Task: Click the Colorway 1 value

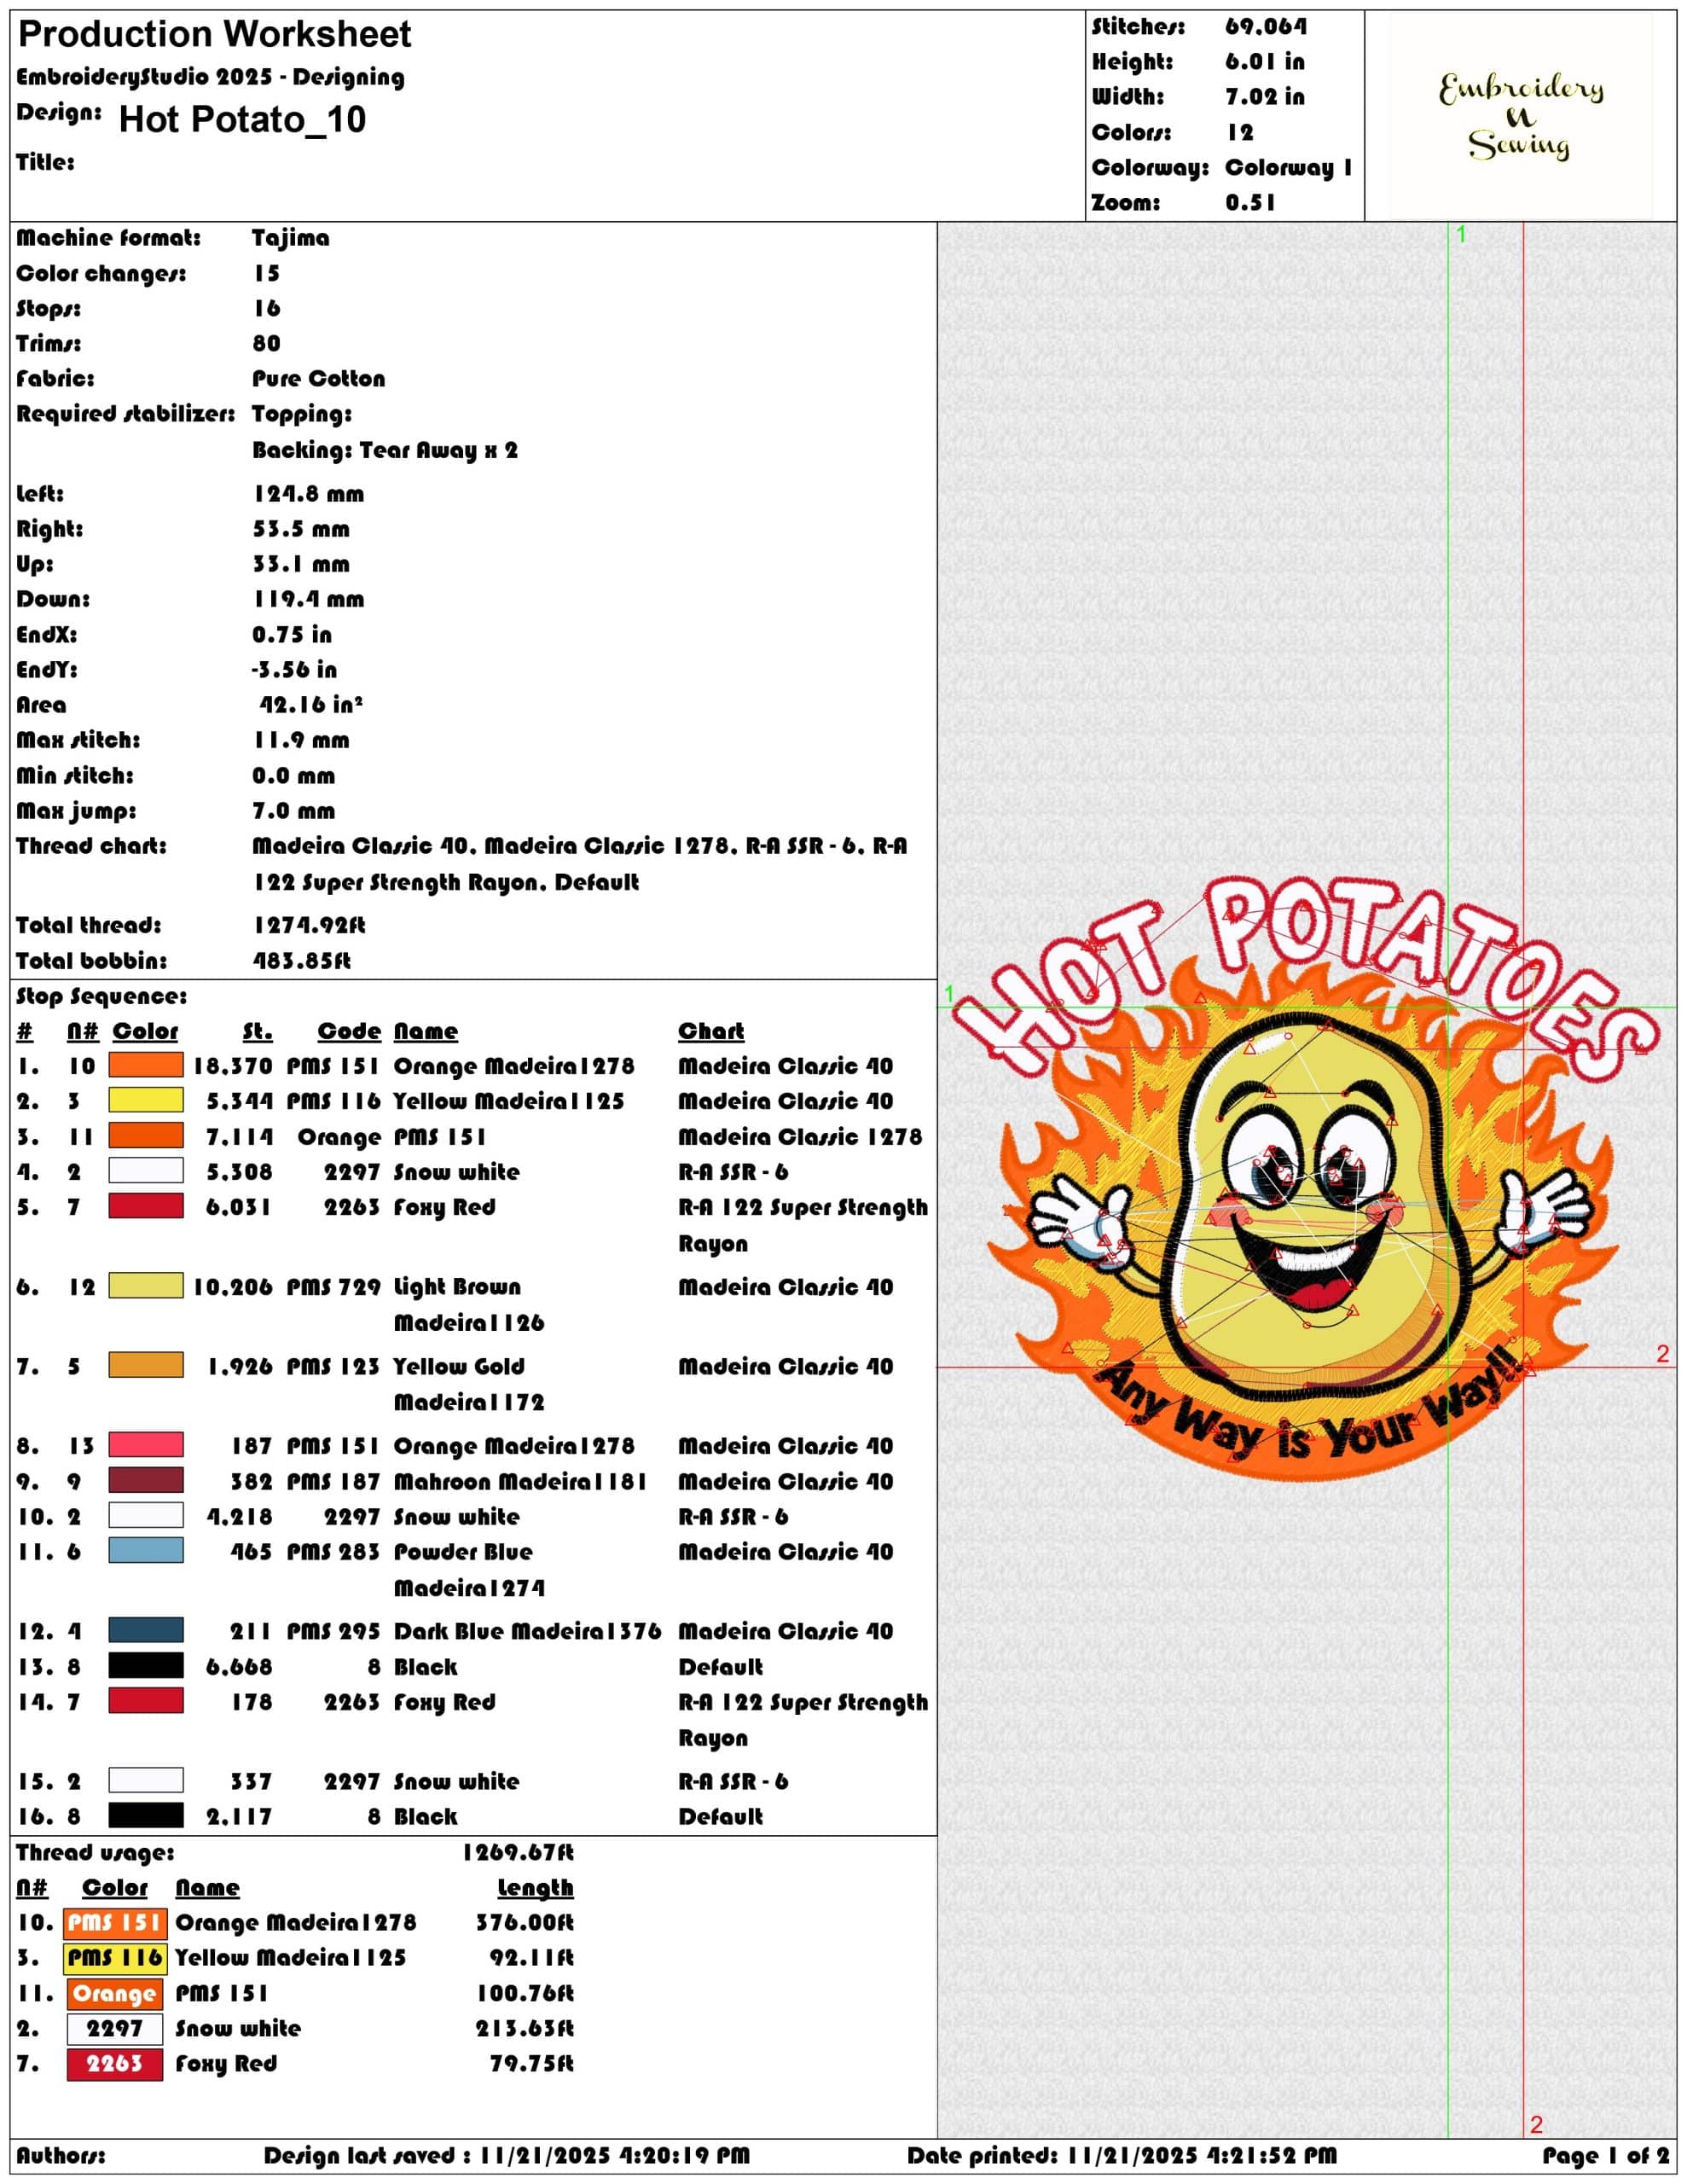Action: tap(1288, 168)
